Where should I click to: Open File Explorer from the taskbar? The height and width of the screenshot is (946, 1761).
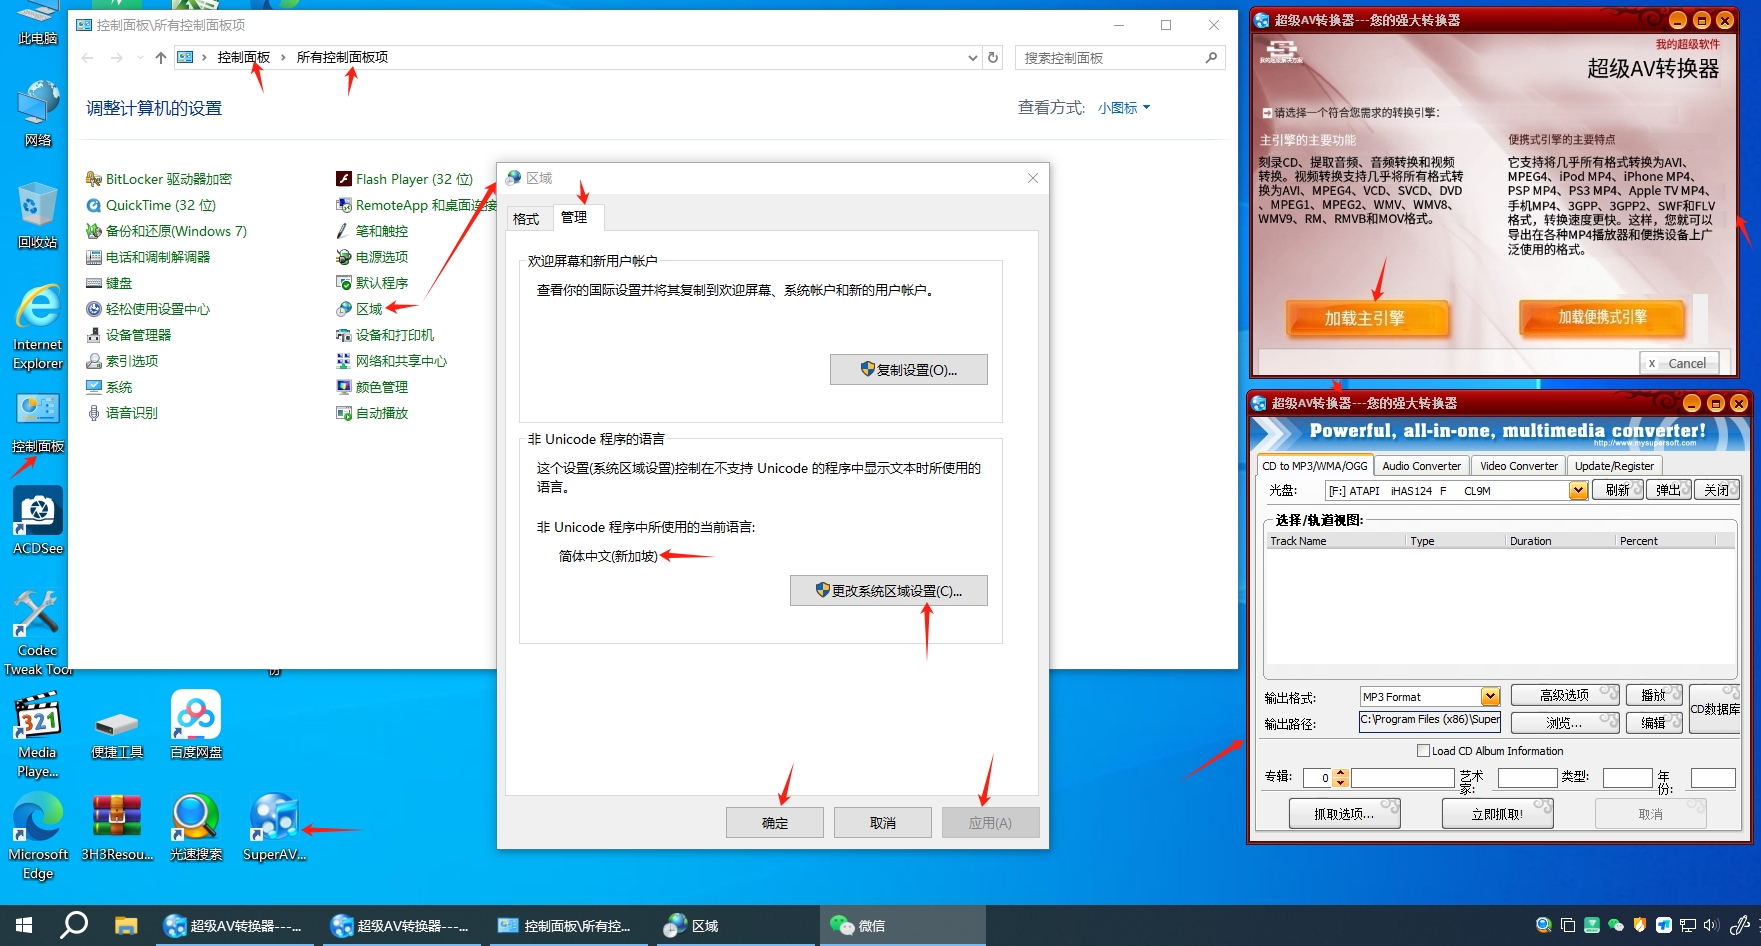[125, 925]
